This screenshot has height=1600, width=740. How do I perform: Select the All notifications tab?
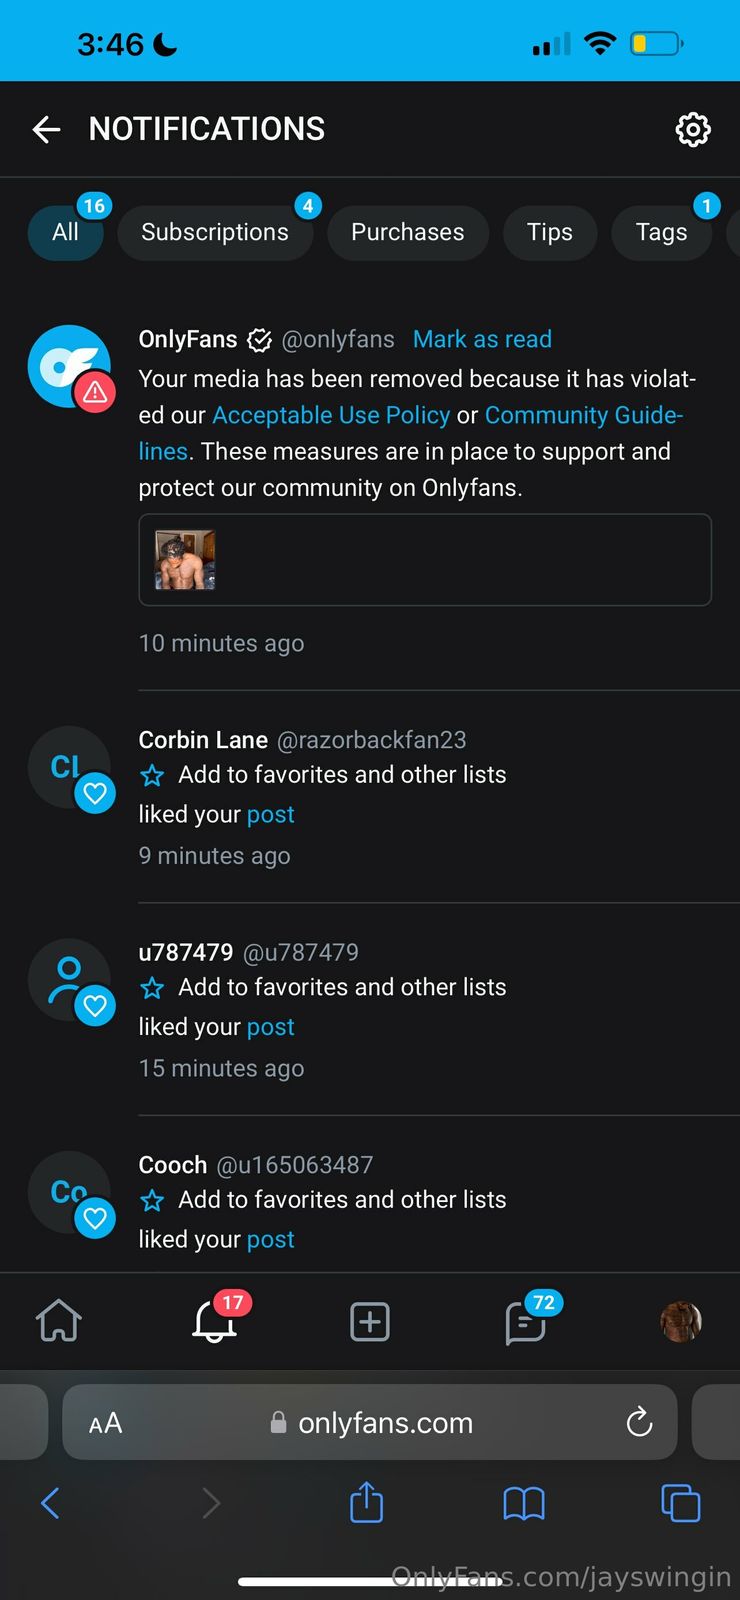[x=65, y=232]
